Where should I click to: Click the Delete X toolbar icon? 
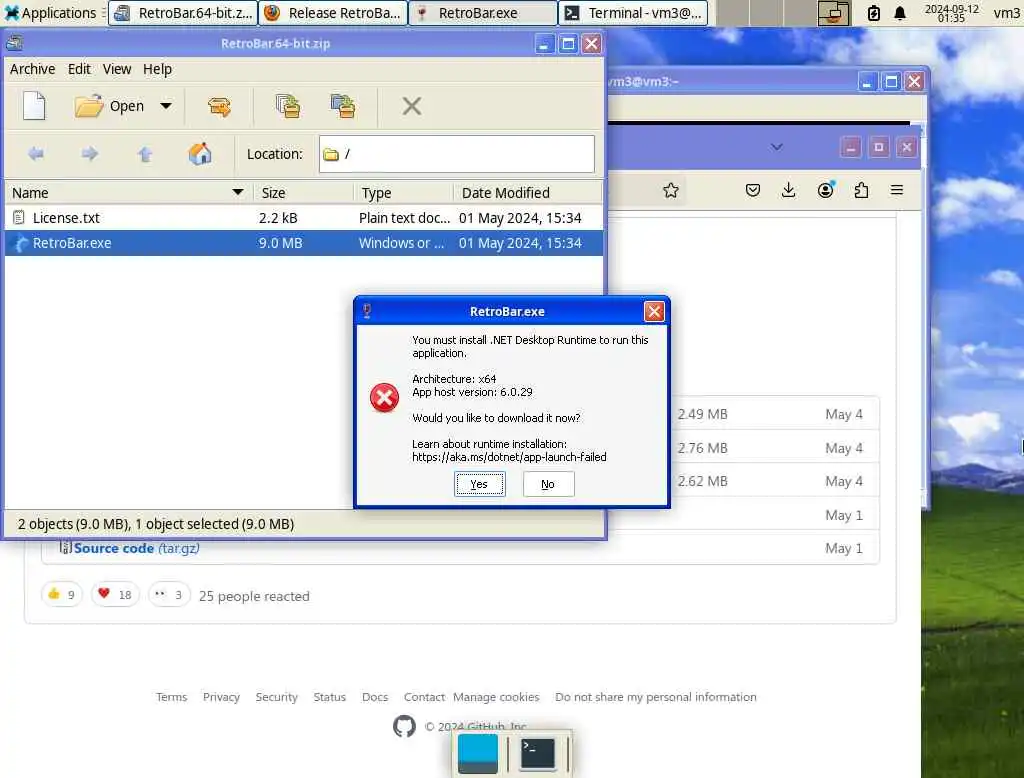(x=411, y=106)
